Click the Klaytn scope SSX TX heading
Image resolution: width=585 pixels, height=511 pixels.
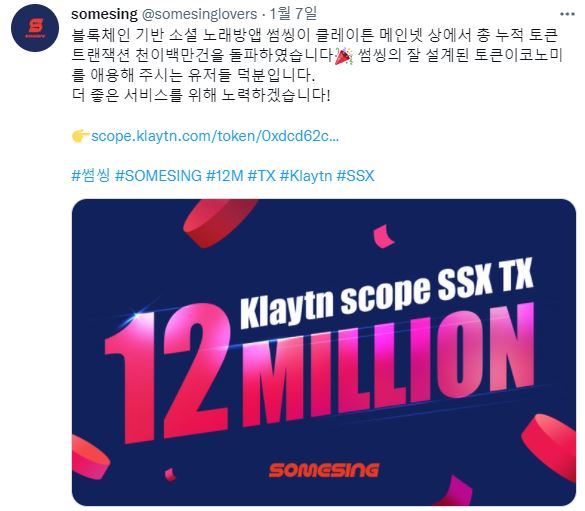[387, 293]
